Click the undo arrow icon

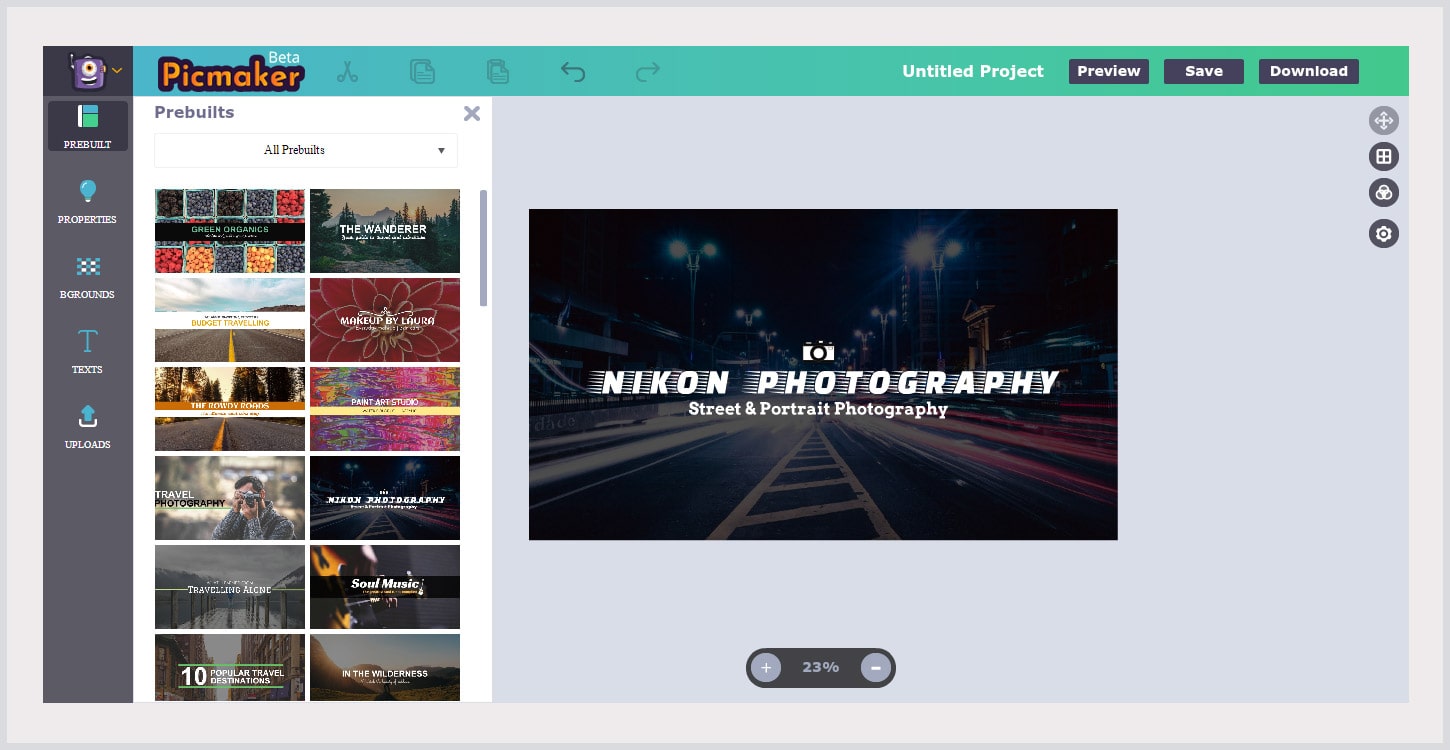point(573,72)
